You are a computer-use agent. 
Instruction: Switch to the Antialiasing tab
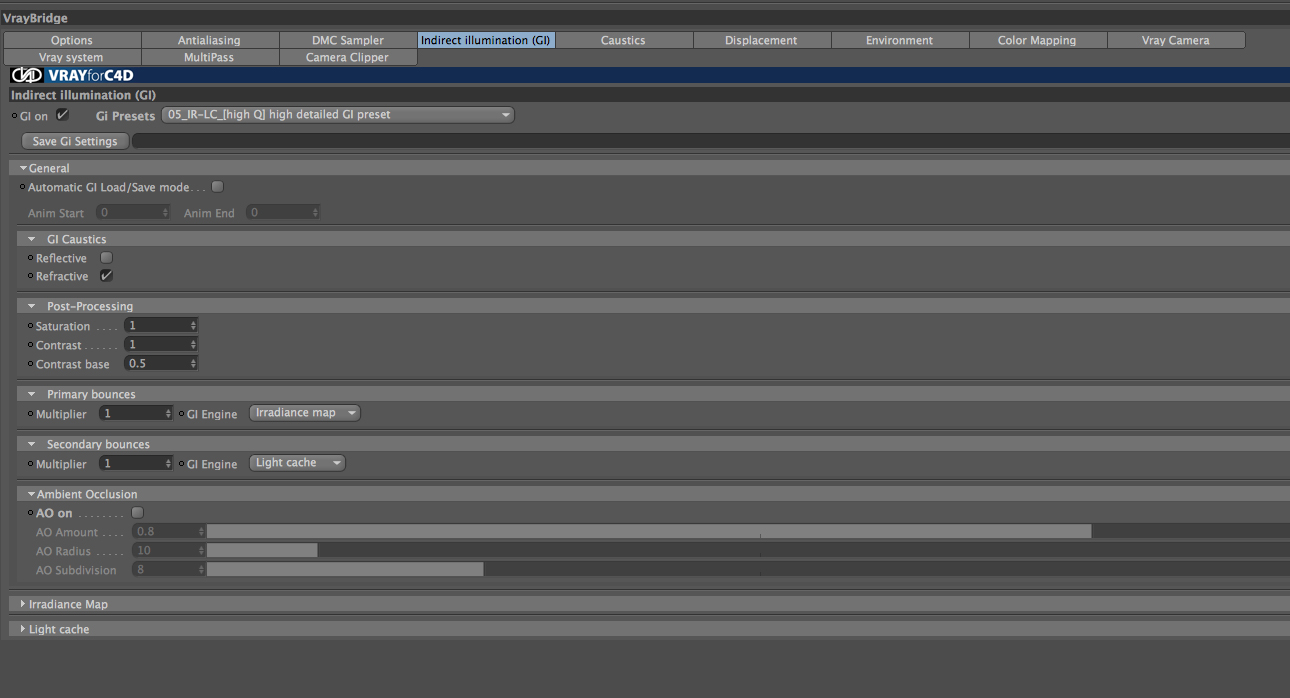[x=209, y=40]
